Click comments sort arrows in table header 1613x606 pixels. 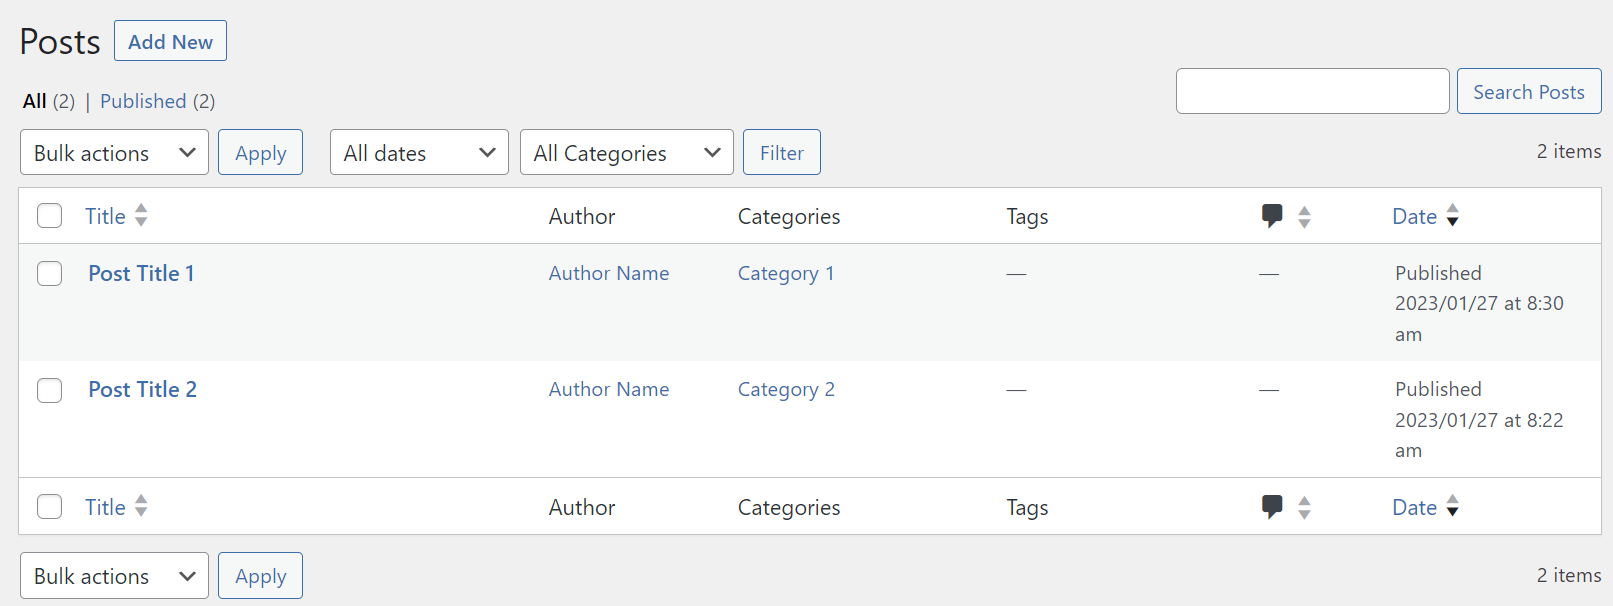pos(1304,217)
